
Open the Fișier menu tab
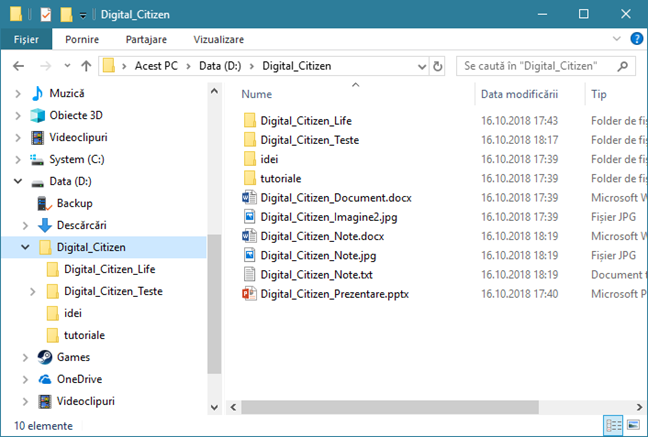tap(26, 39)
